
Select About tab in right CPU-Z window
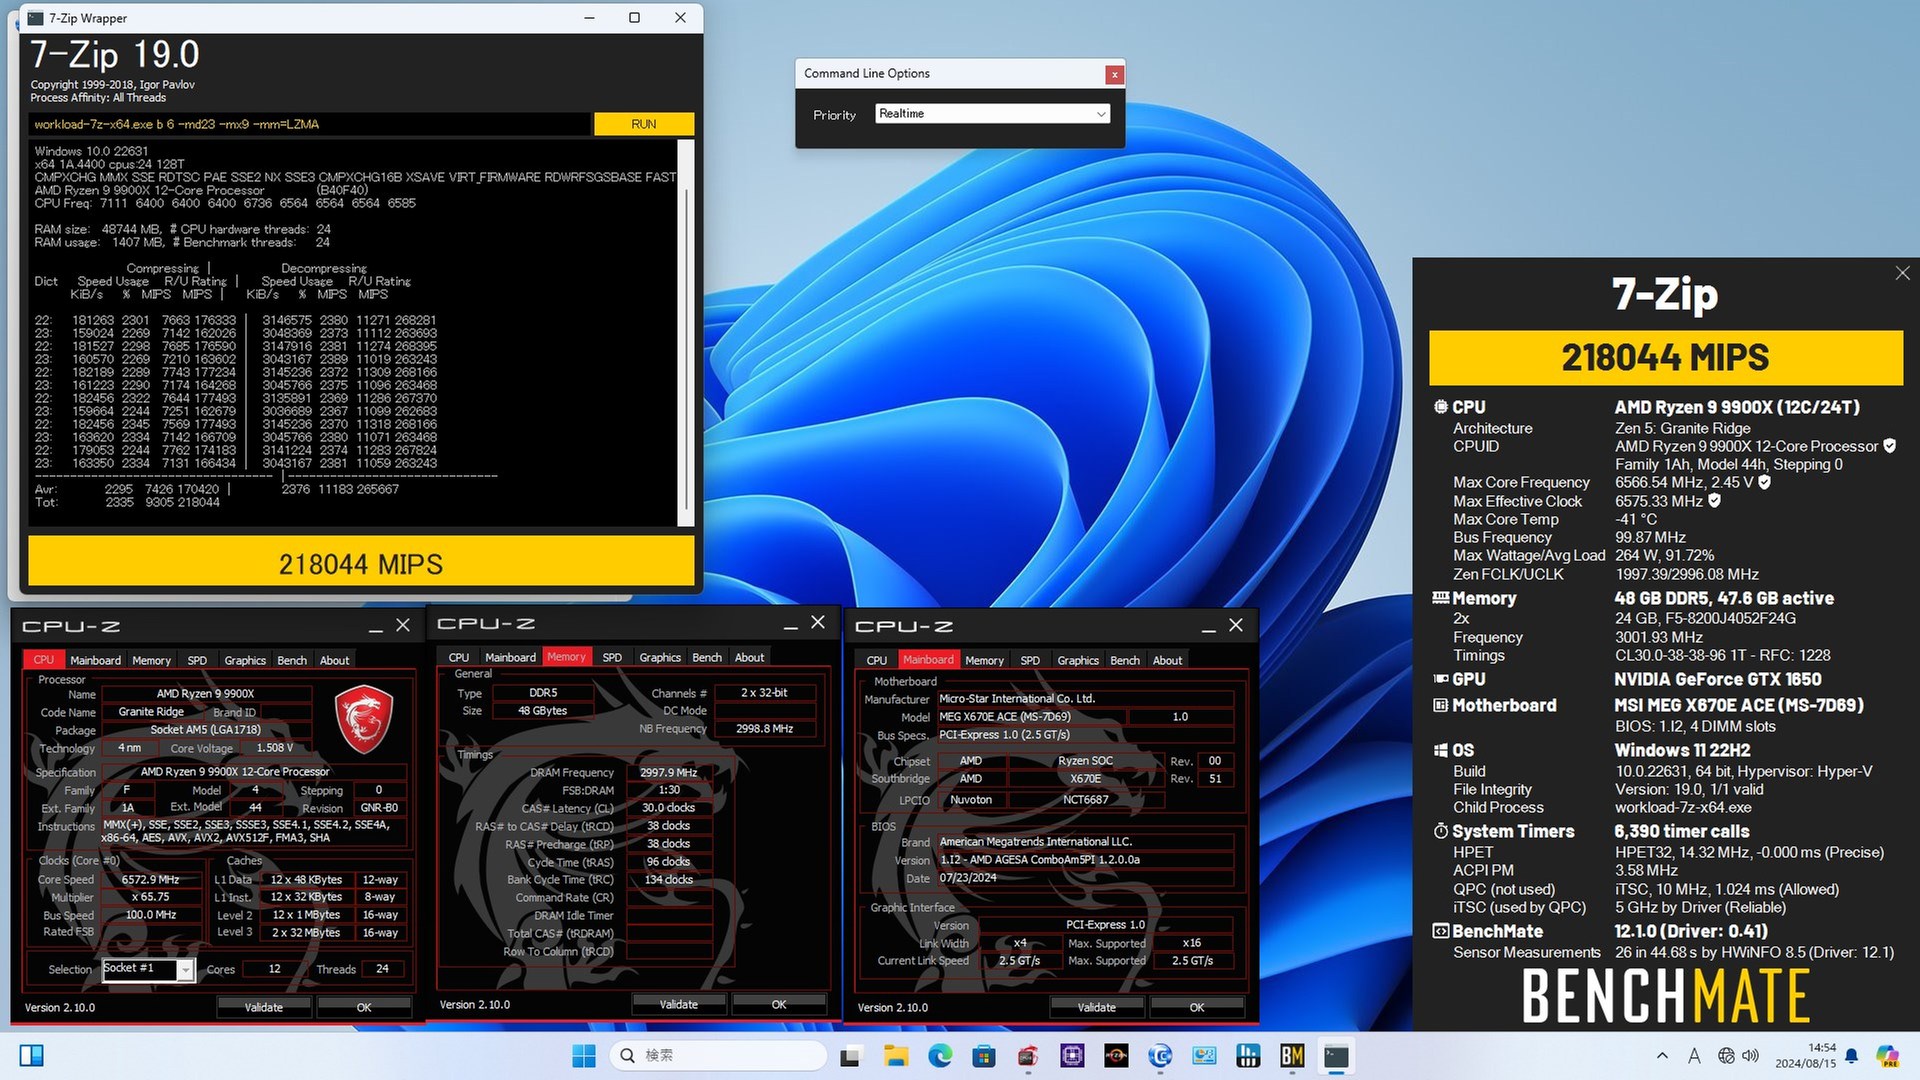(x=1167, y=660)
